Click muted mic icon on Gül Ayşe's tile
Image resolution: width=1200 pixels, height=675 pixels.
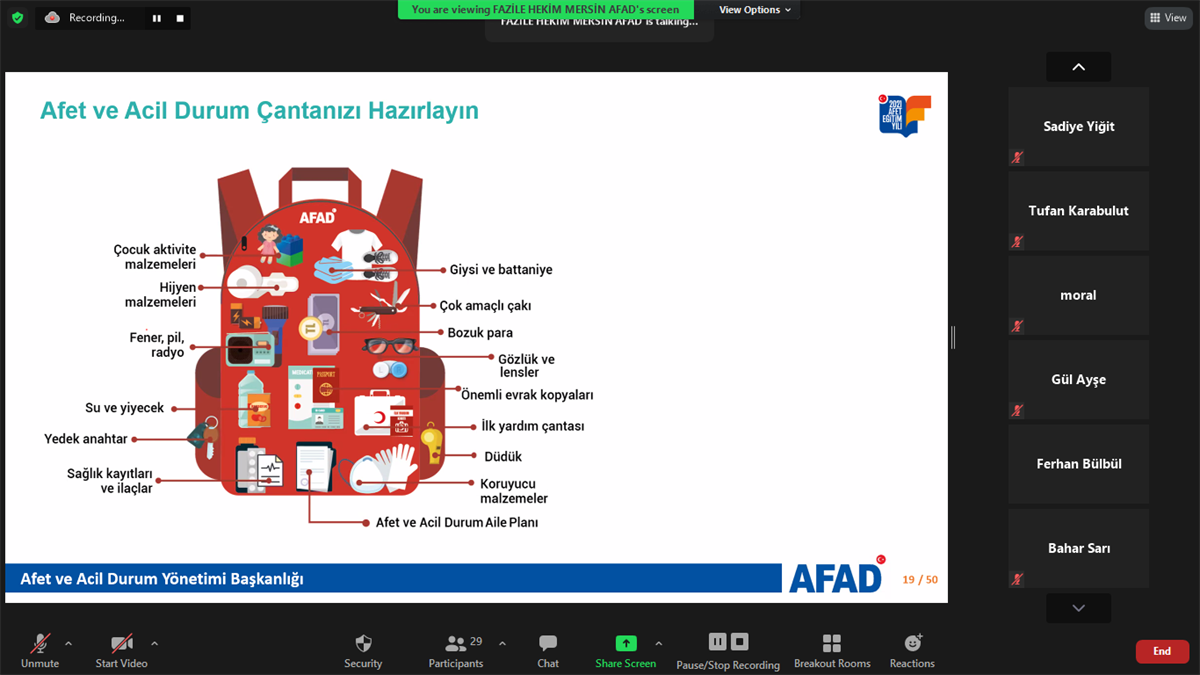1017,410
